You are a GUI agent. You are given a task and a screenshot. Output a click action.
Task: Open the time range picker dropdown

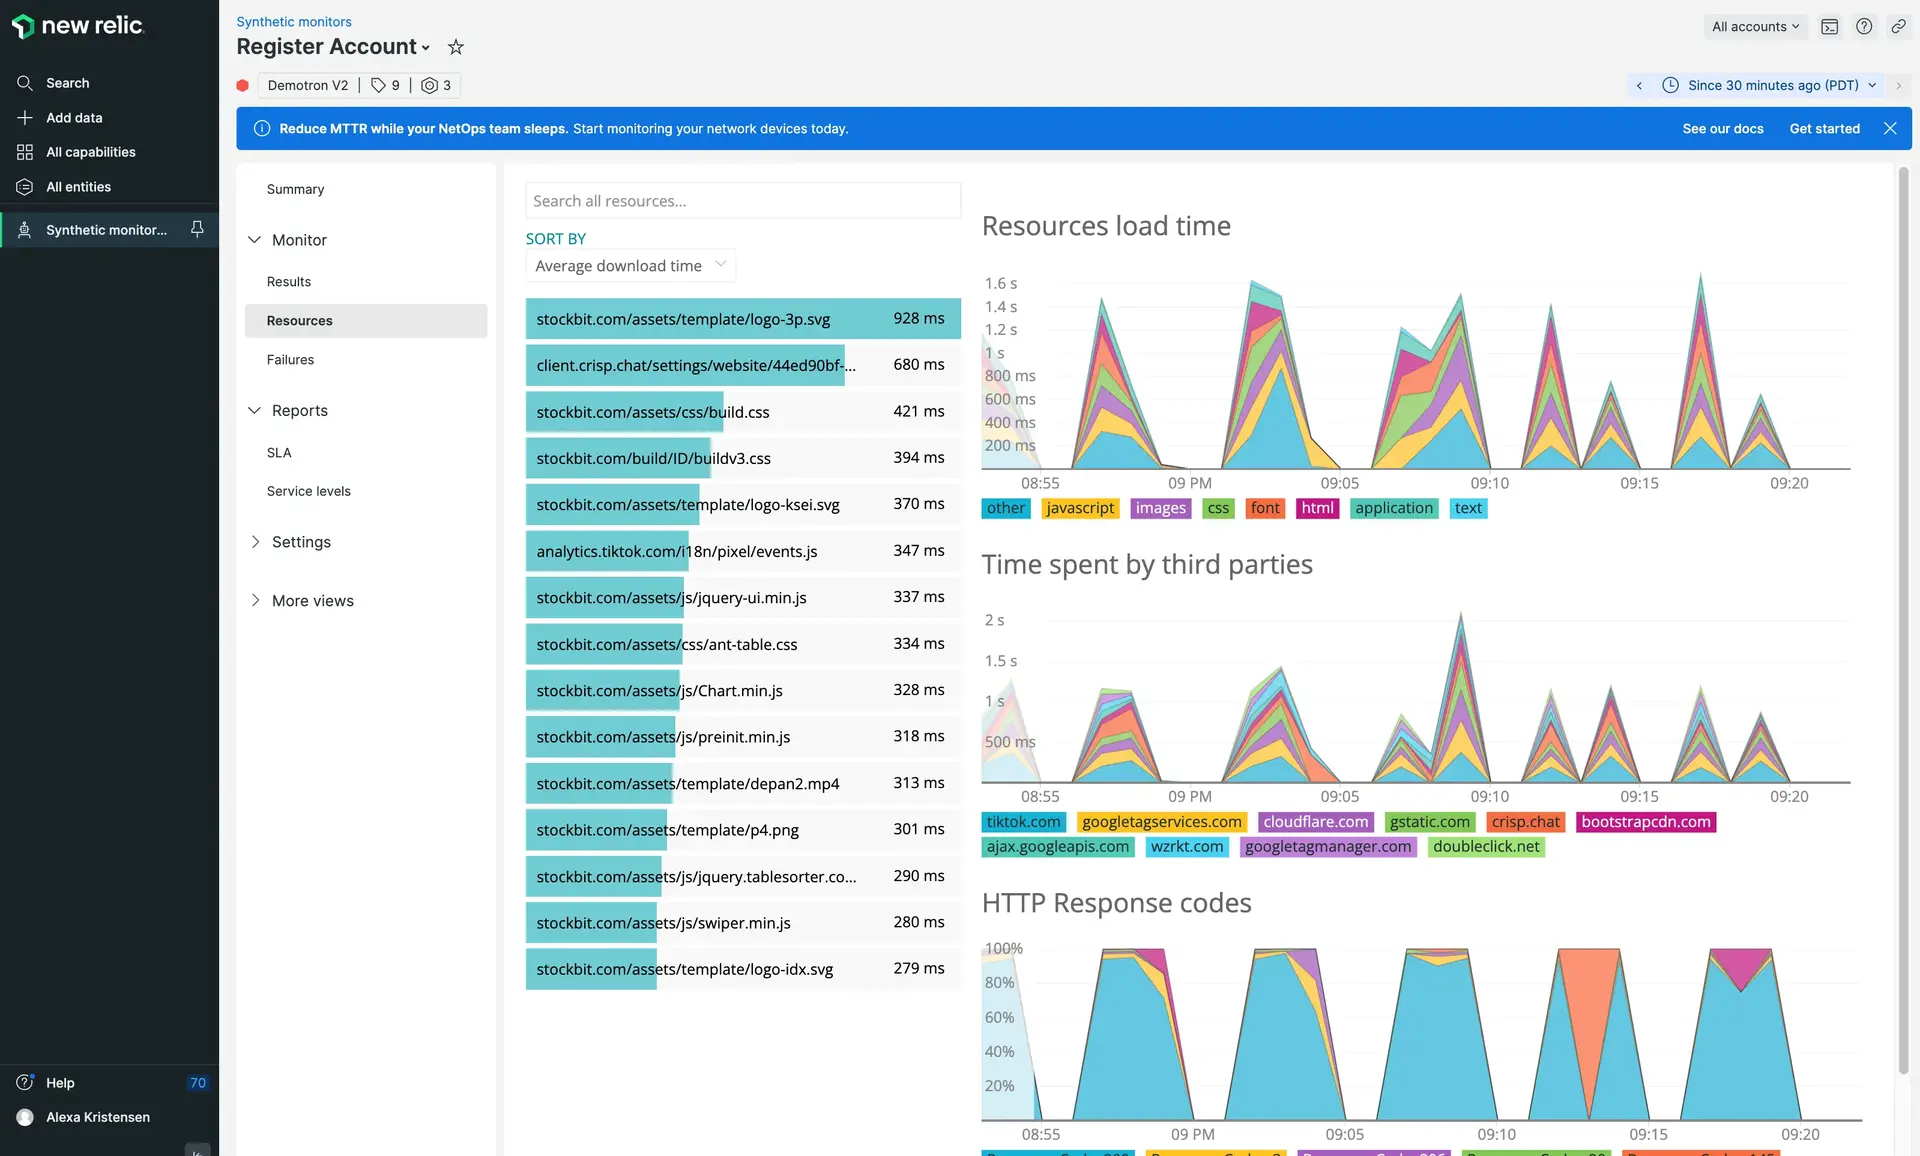(x=1771, y=86)
